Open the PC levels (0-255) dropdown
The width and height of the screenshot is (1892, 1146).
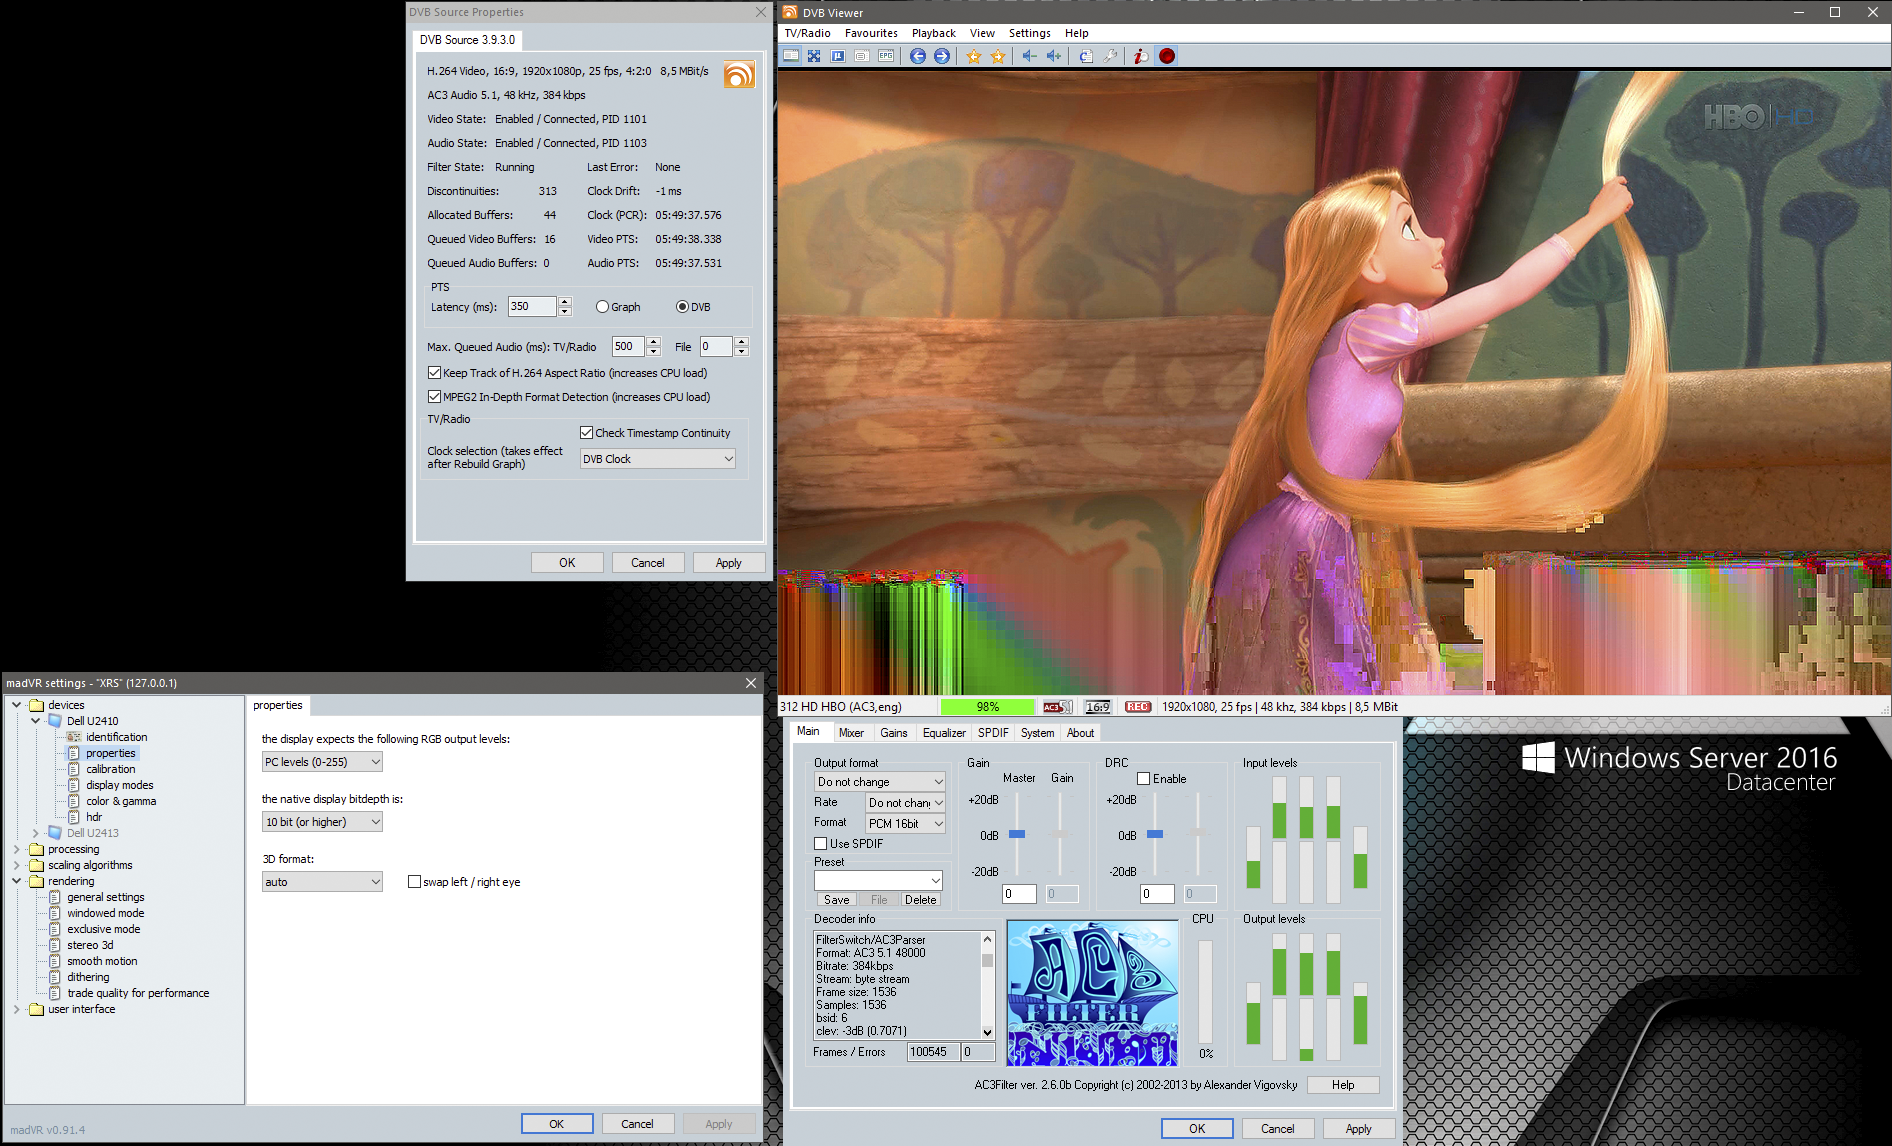[x=322, y=762]
